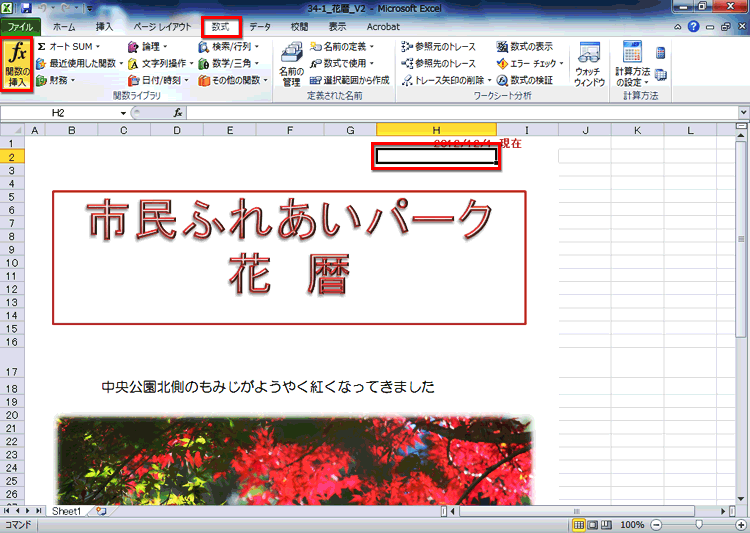Click the Name Box showing H2

coord(58,113)
